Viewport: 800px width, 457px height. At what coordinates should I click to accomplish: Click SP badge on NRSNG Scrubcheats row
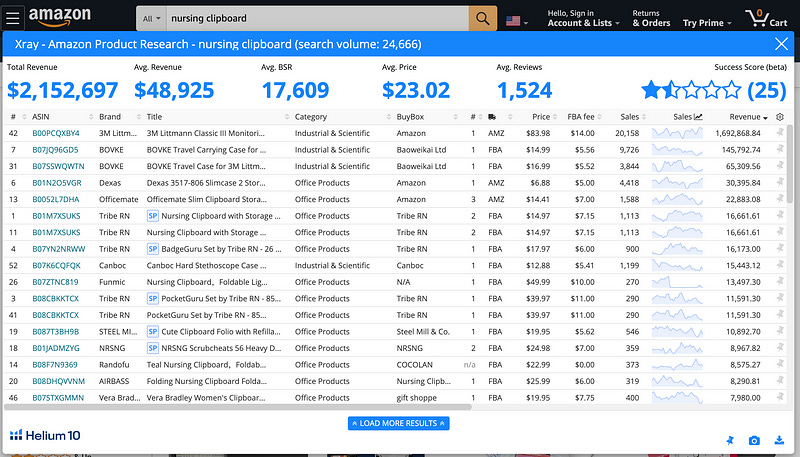153,348
